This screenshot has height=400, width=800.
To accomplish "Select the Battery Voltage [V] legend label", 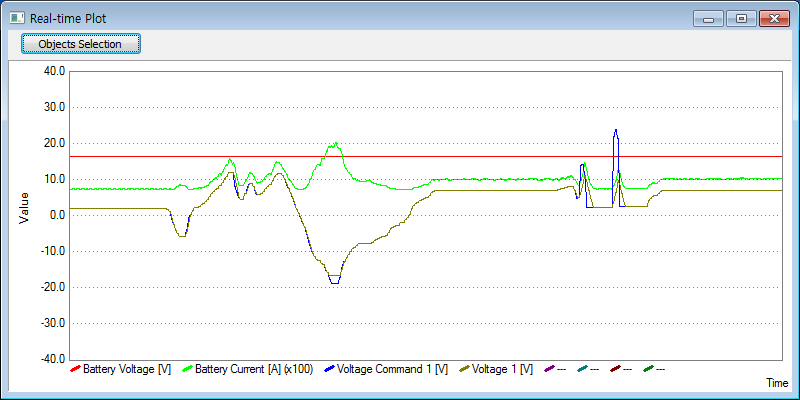I will click(x=127, y=369).
